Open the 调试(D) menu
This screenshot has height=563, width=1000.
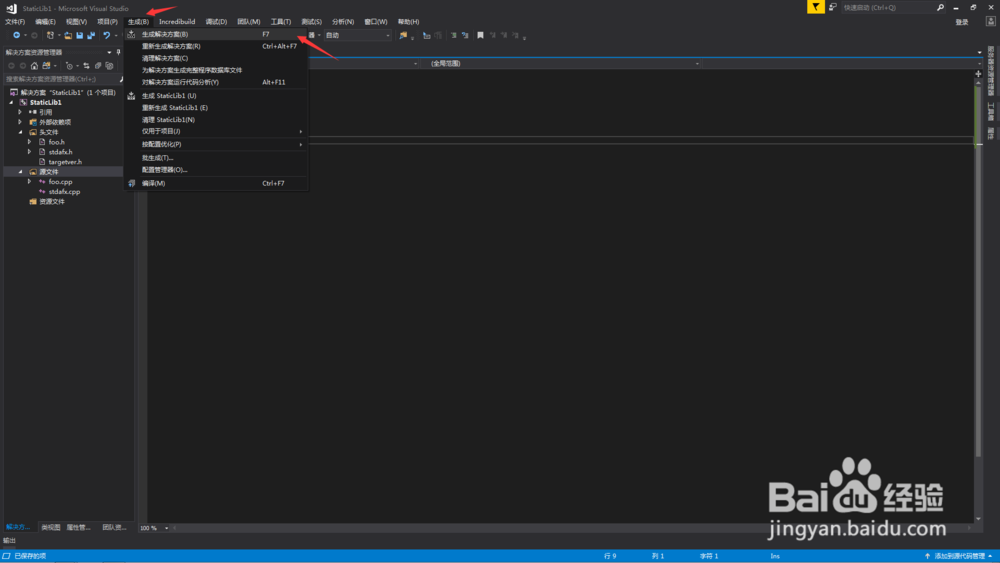click(x=216, y=22)
